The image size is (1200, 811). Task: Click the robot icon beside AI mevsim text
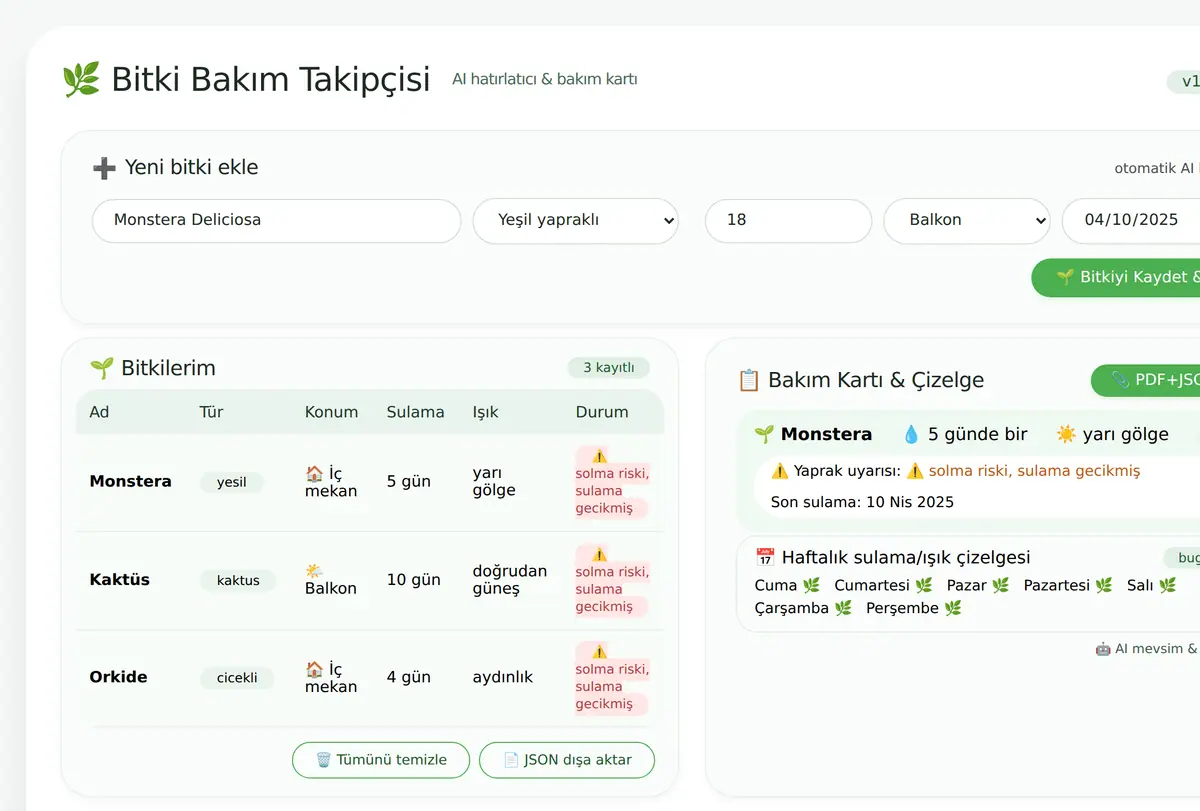(x=1103, y=648)
